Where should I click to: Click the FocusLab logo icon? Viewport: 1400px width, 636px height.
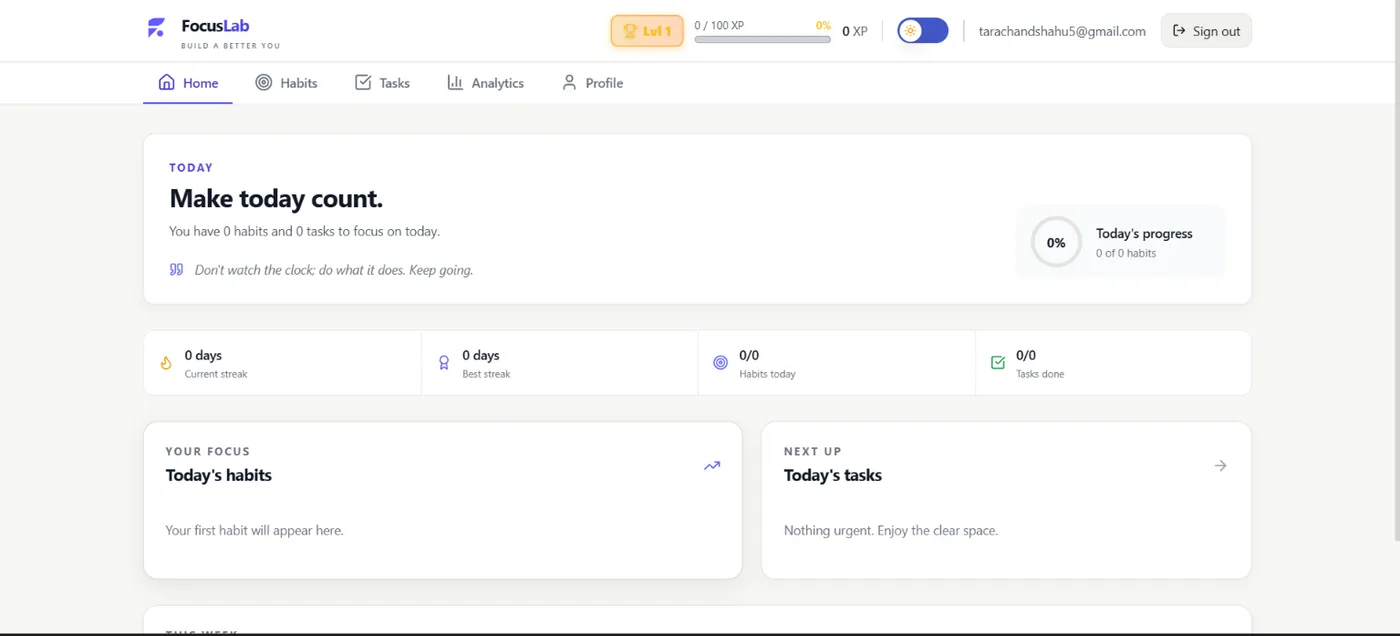pyautogui.click(x=156, y=29)
